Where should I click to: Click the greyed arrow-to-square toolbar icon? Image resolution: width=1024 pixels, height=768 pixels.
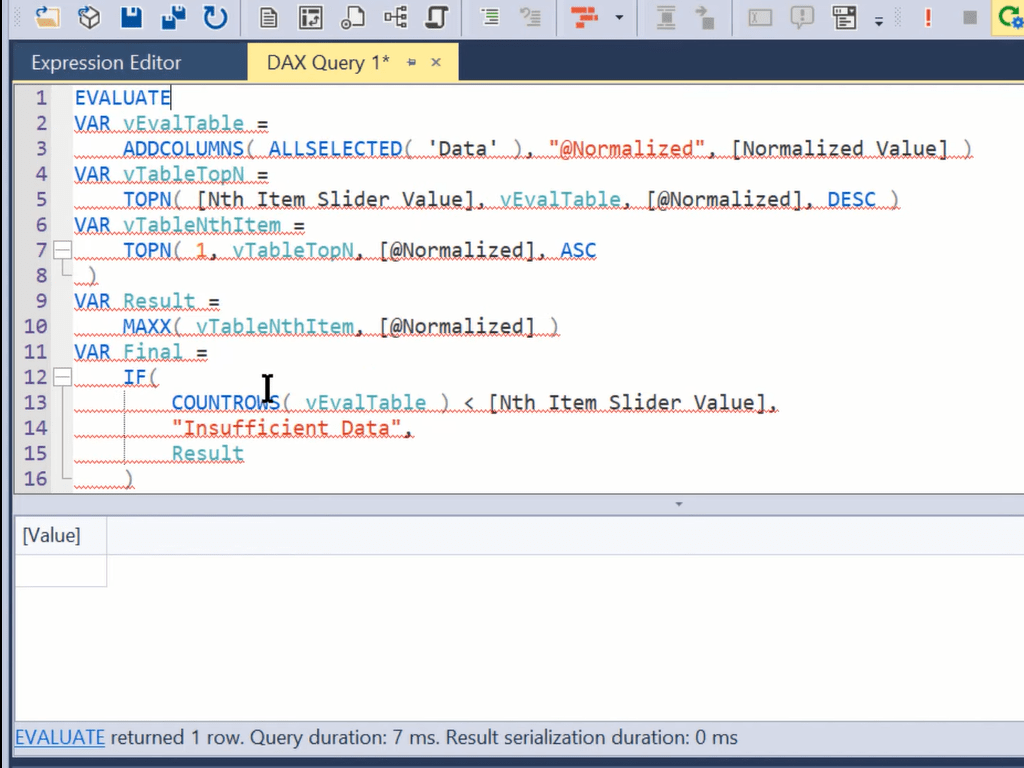click(x=705, y=17)
